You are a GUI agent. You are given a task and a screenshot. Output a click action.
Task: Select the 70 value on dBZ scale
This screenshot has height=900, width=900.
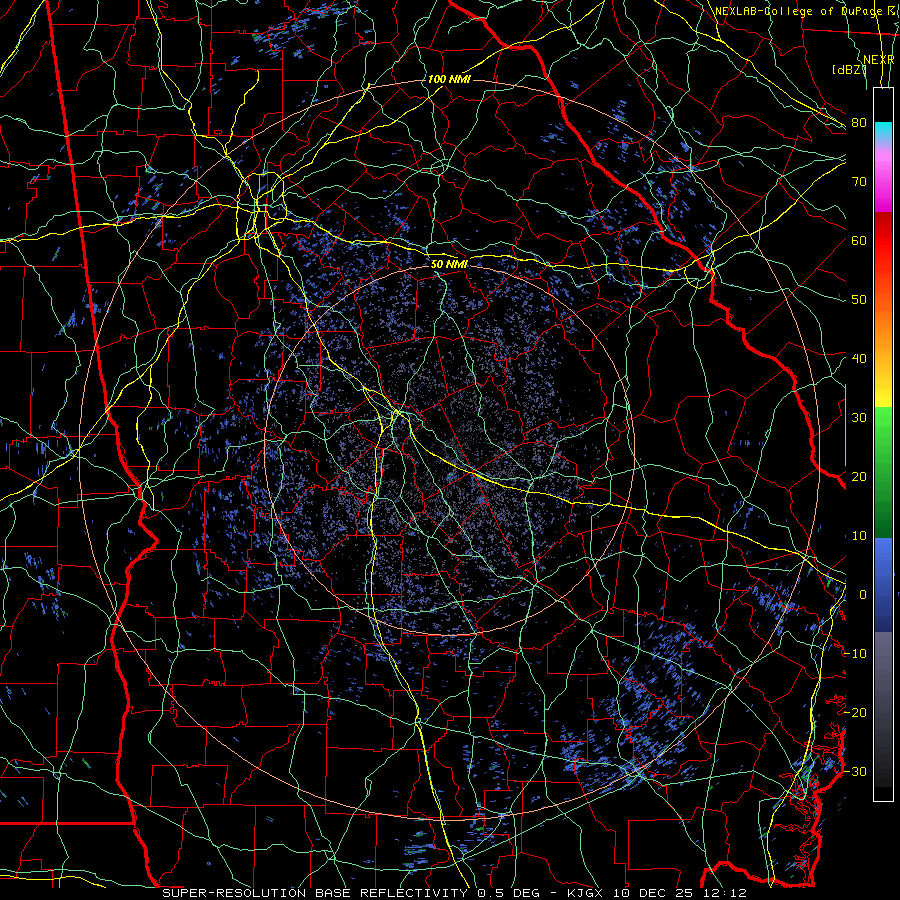(x=859, y=182)
